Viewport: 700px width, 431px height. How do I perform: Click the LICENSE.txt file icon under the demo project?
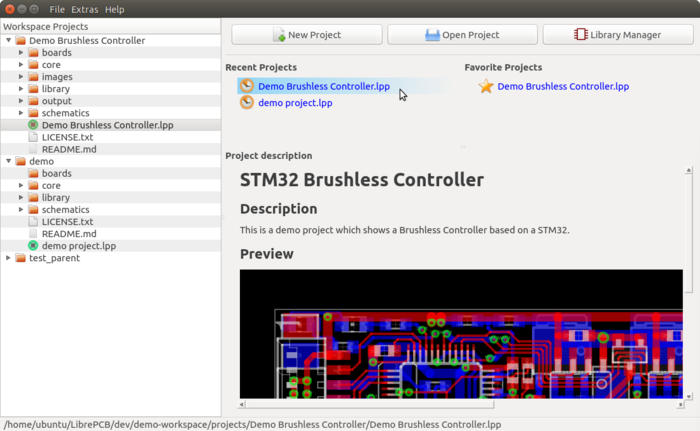33,222
